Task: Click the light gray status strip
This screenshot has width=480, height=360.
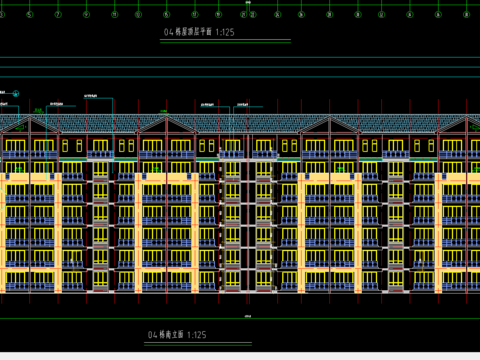Action: pos(240,356)
